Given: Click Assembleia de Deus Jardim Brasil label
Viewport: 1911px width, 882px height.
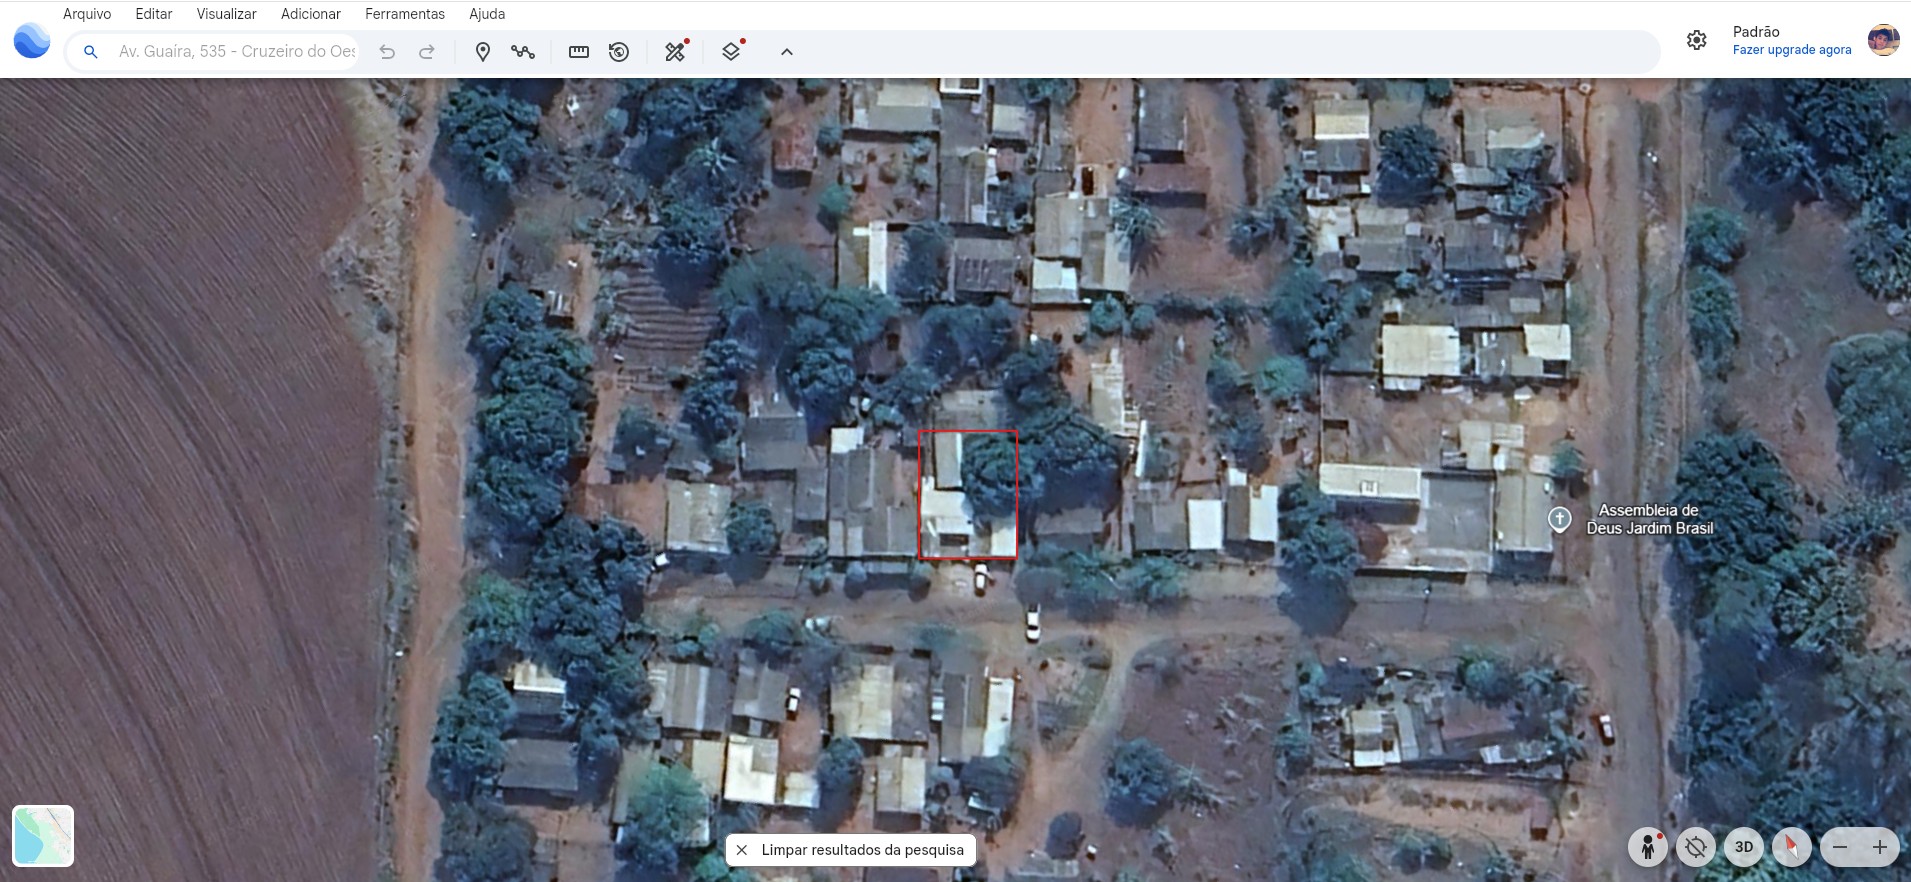Looking at the screenshot, I should 1650,519.
